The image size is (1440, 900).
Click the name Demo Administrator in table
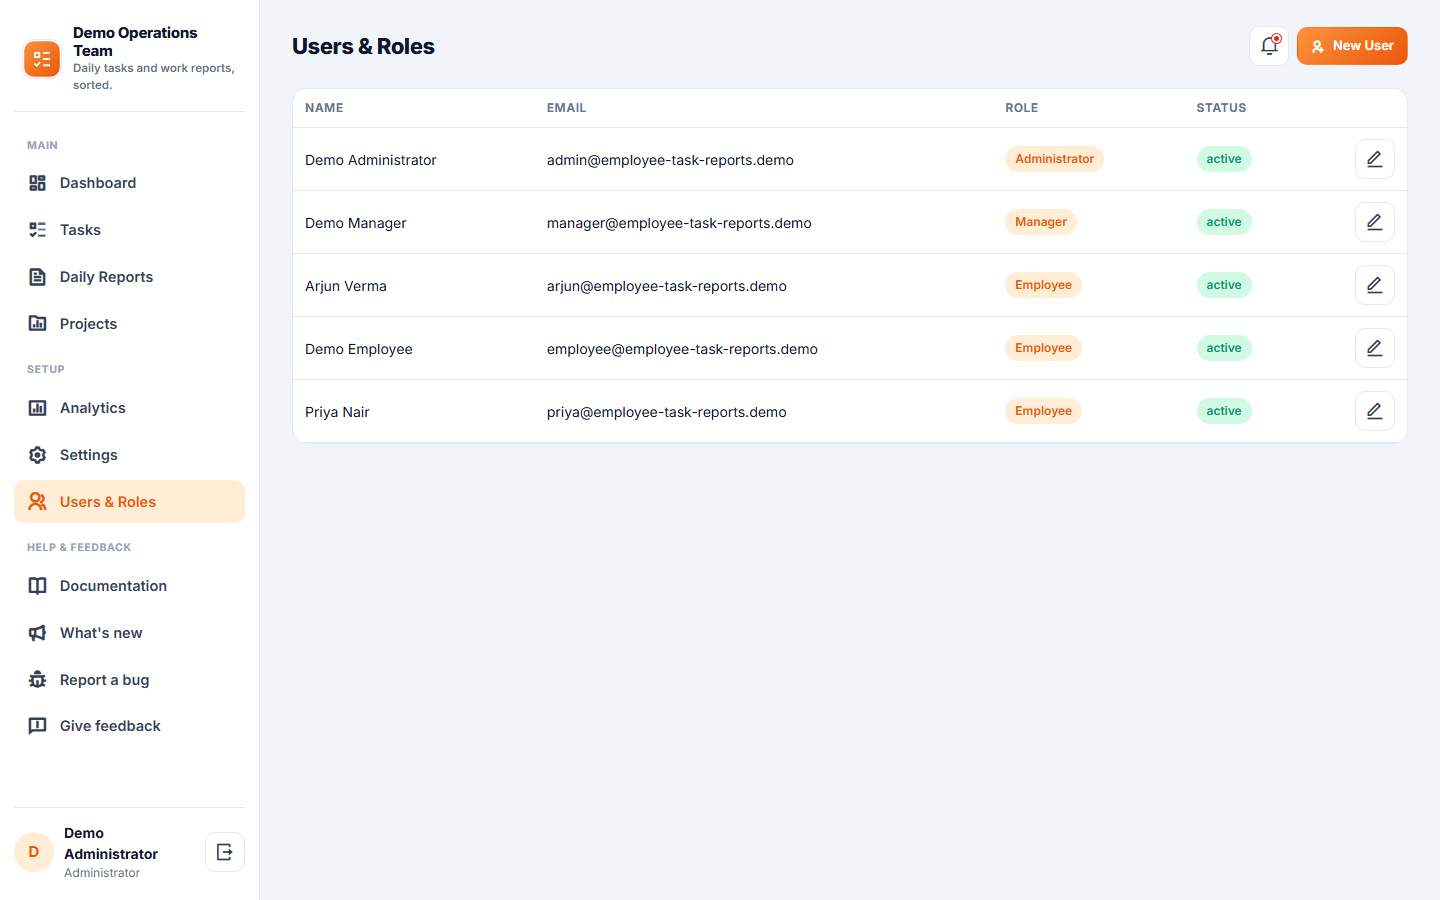pos(371,160)
